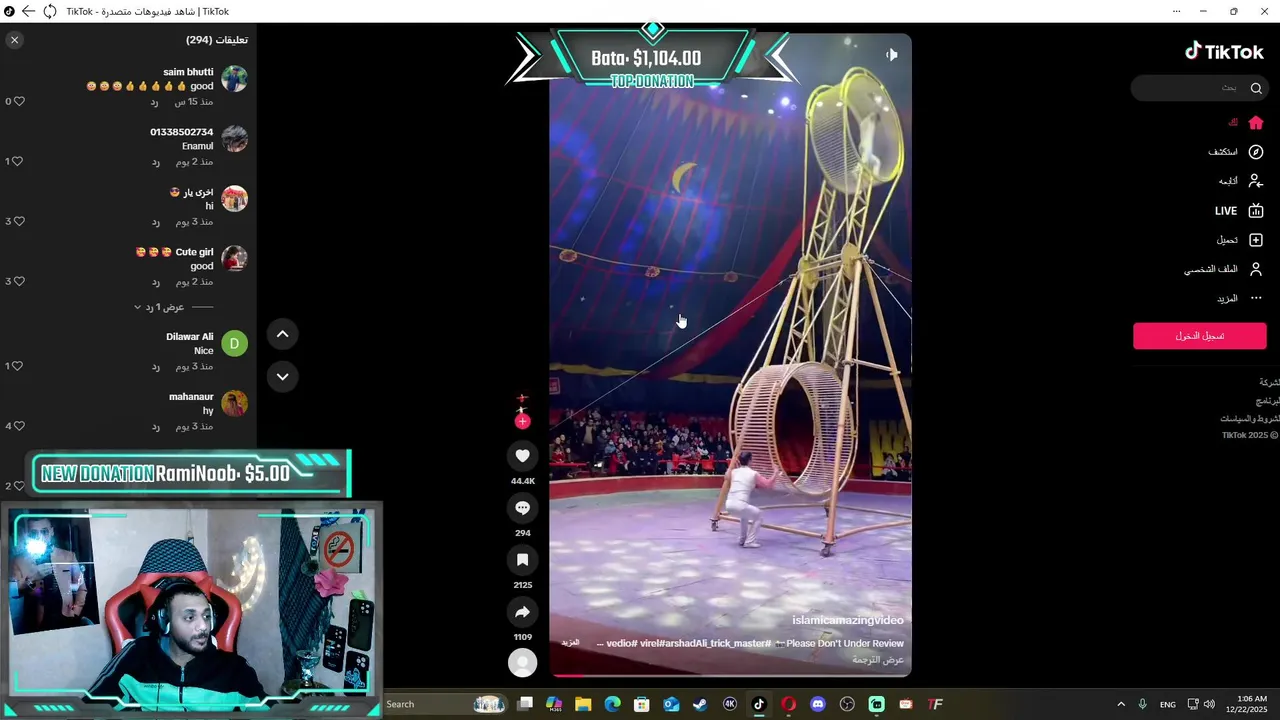This screenshot has height=720, width=1280.
Task: Open Cute girl's profile avatar
Action: point(234,259)
